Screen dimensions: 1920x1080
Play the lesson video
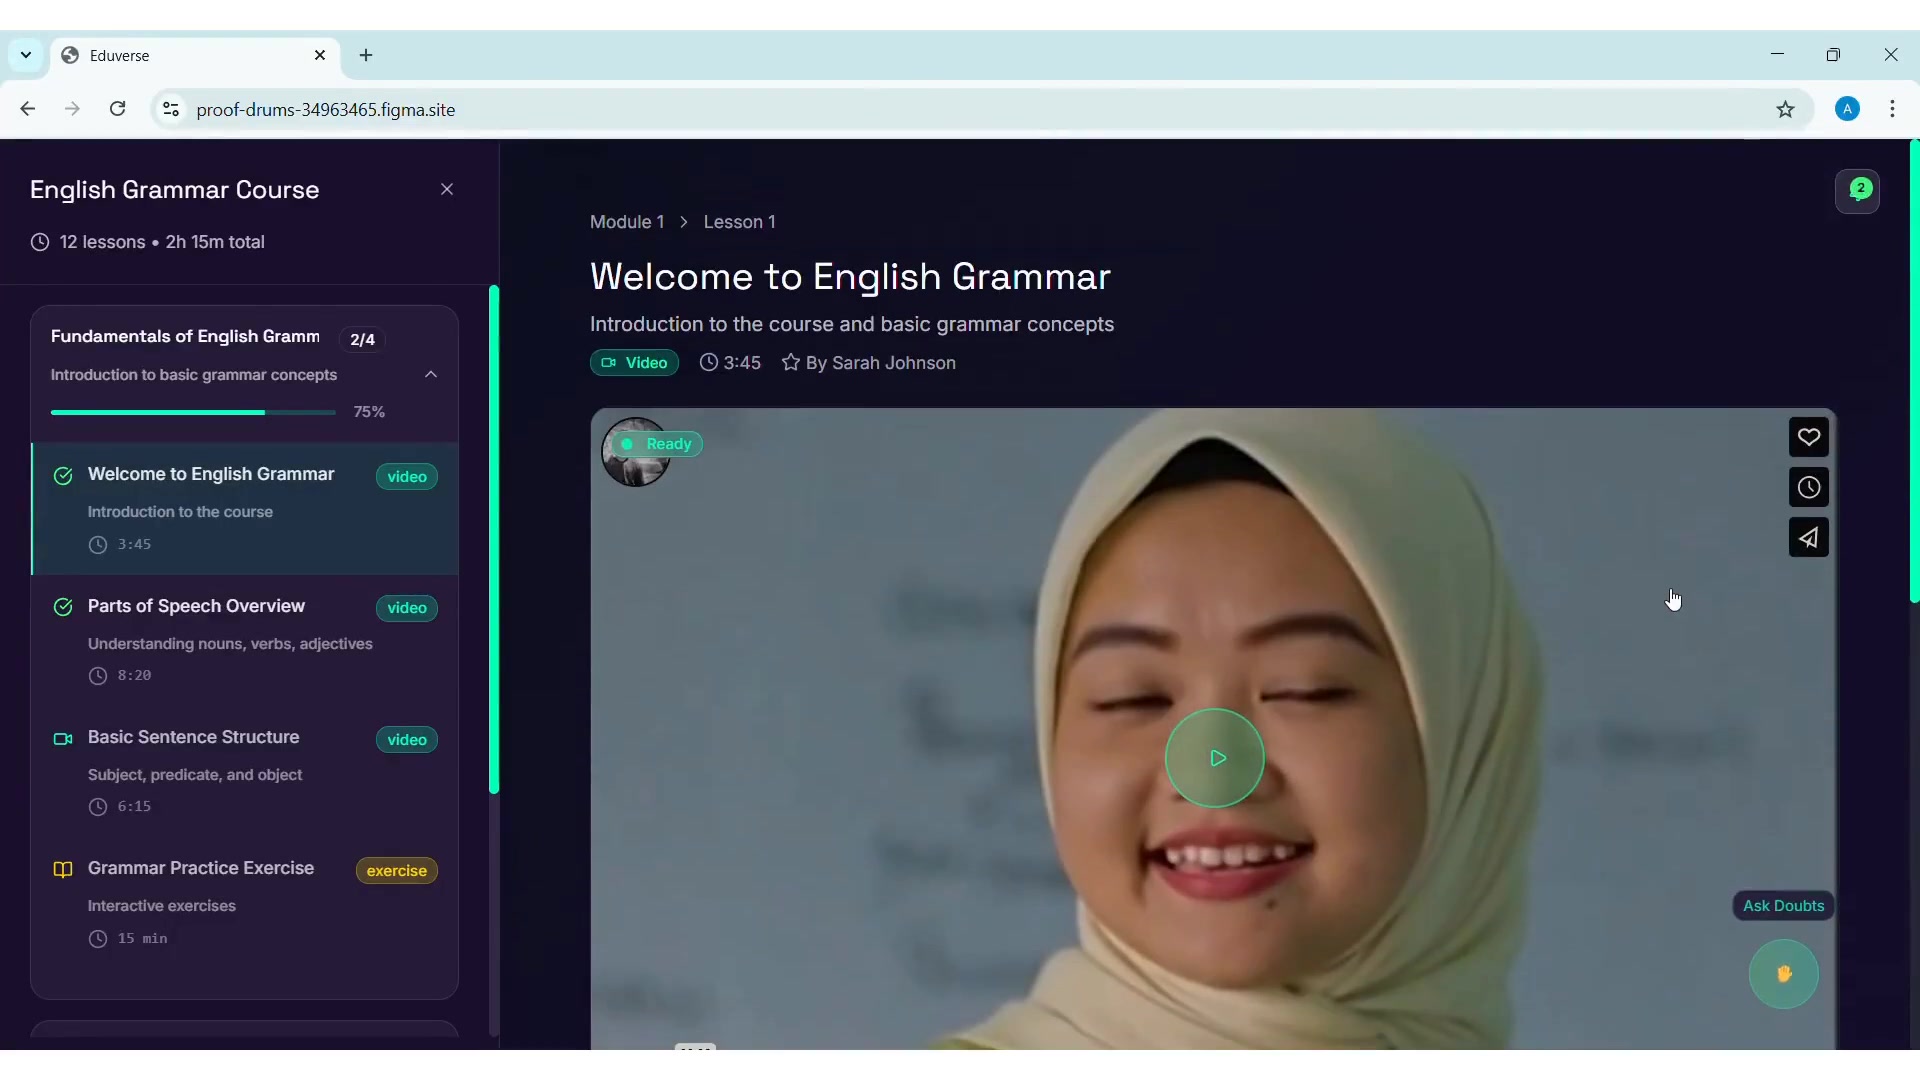(x=1214, y=758)
